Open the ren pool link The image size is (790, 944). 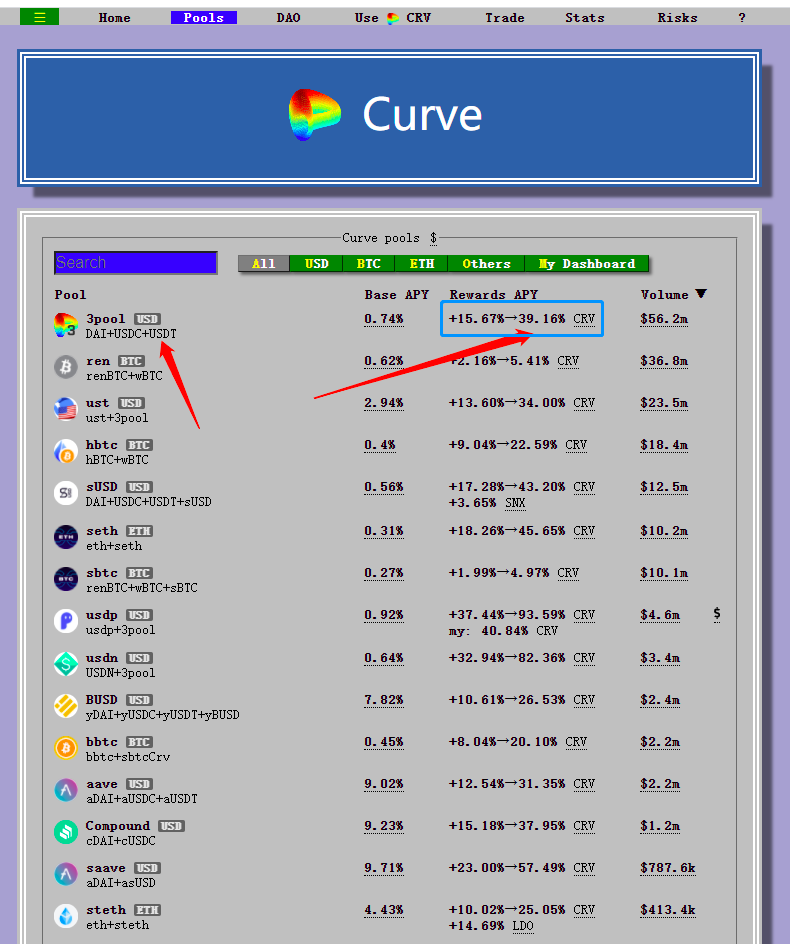(x=98, y=361)
